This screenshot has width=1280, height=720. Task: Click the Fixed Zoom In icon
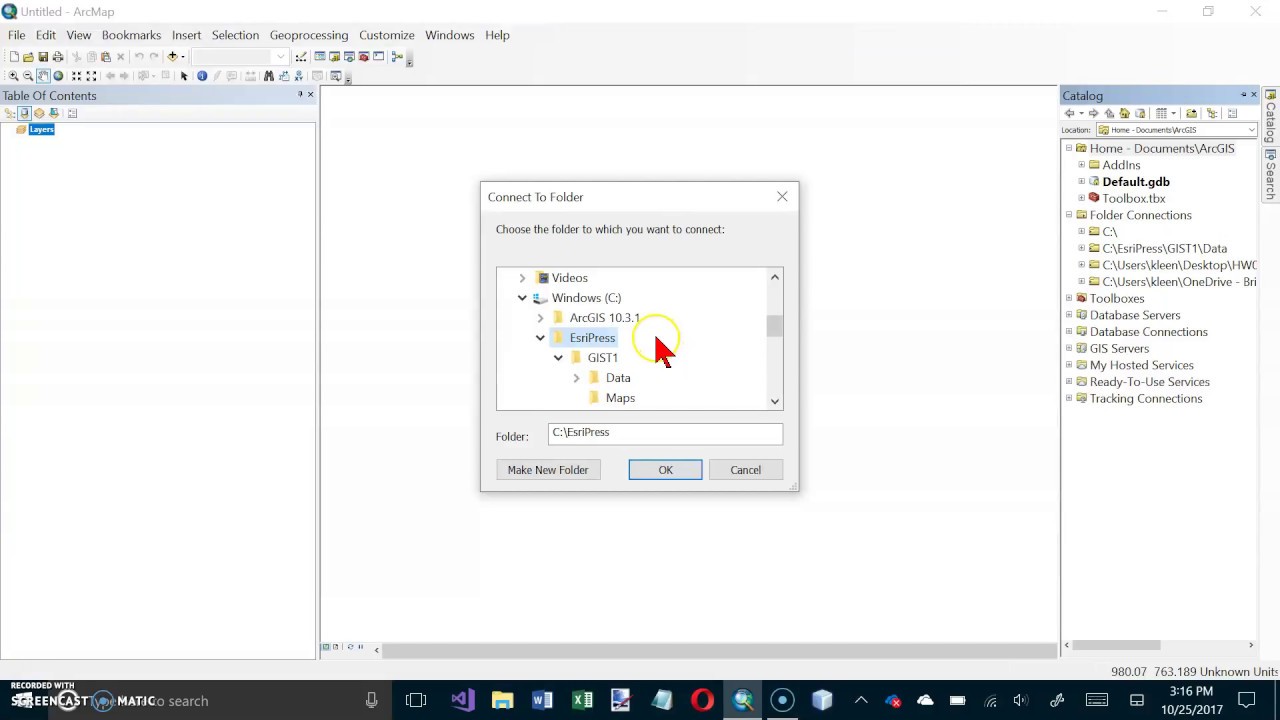pos(76,76)
